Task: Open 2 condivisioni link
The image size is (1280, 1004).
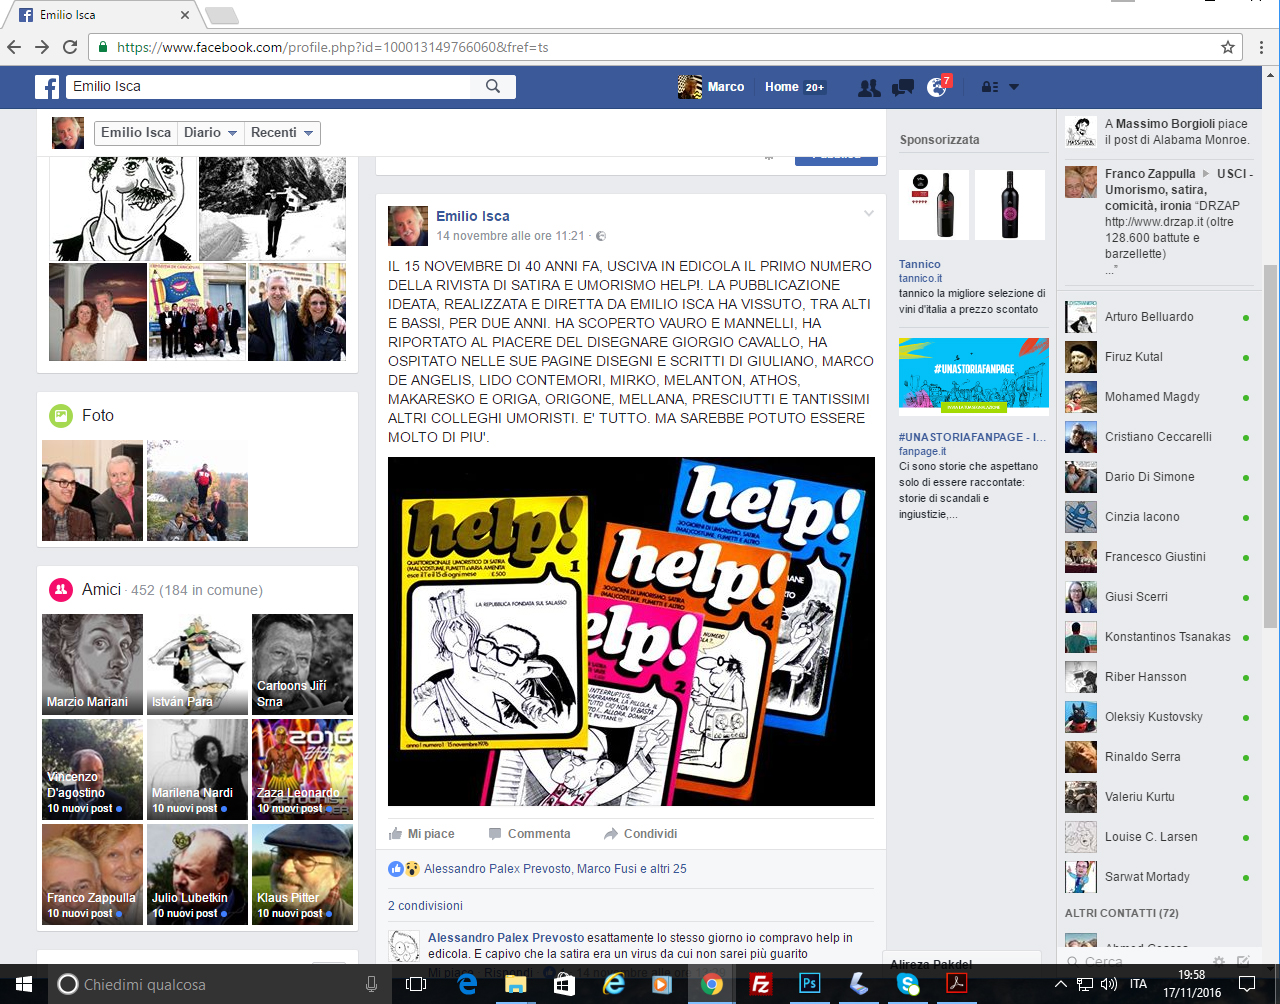Action: (425, 906)
